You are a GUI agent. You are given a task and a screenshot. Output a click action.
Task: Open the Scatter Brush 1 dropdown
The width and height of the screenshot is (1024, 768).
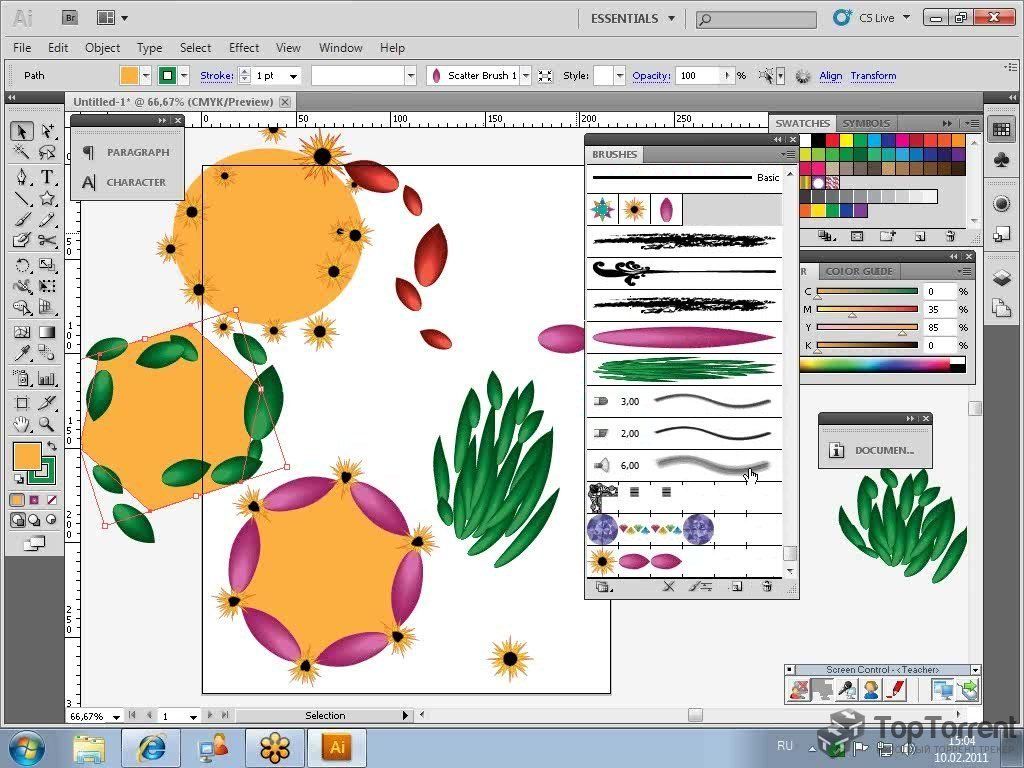(x=525, y=76)
